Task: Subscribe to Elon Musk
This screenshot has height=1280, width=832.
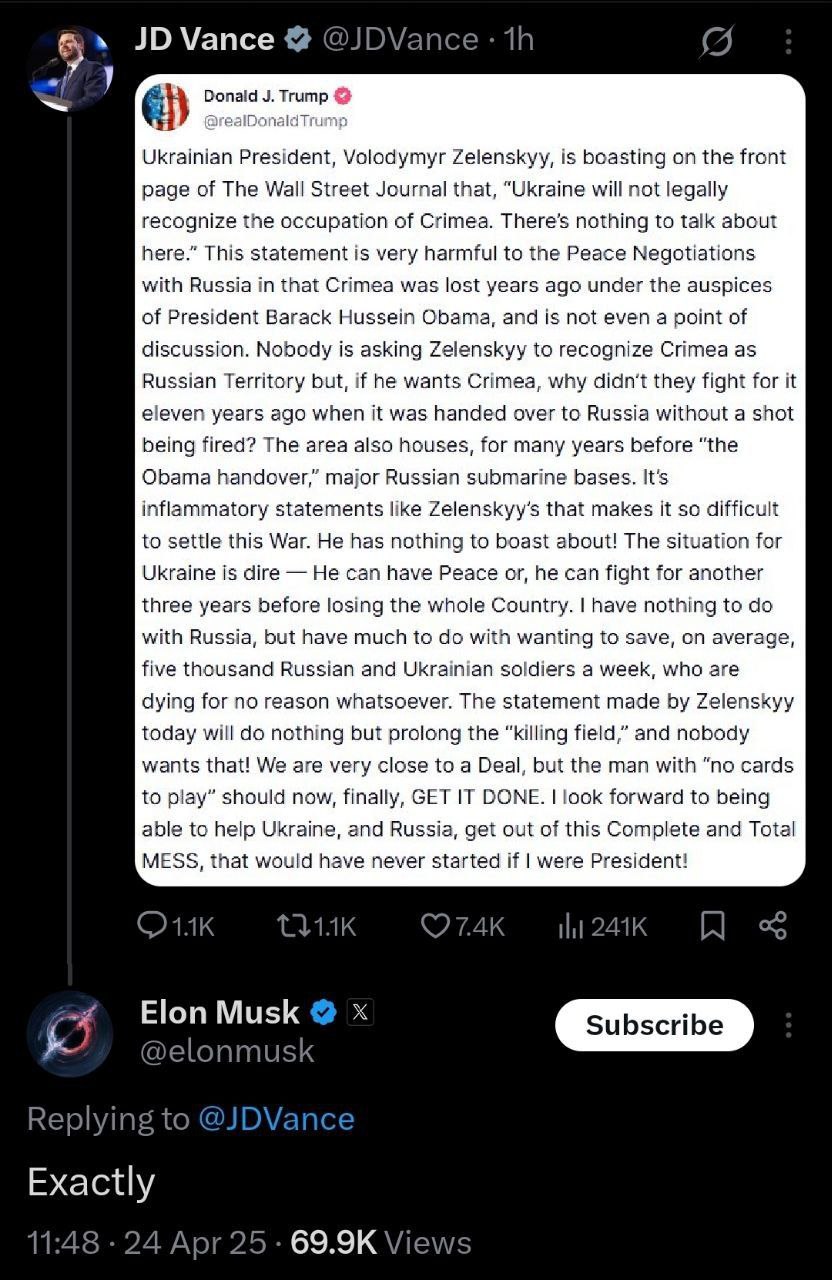Action: pyautogui.click(x=654, y=1025)
